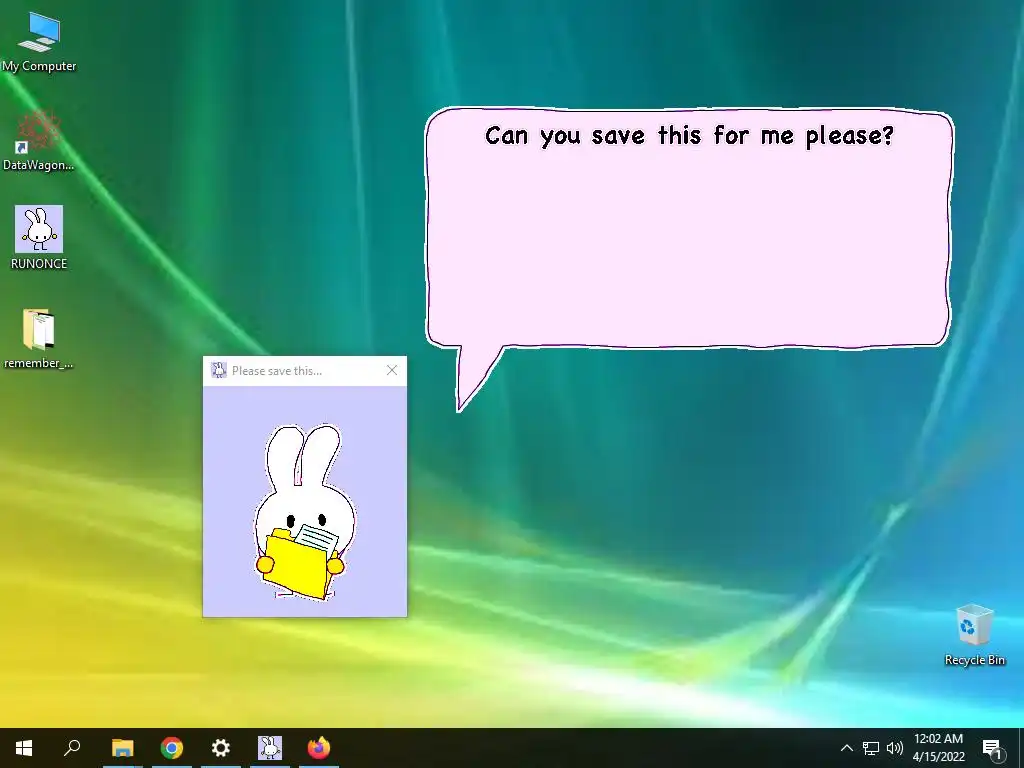Switch to bunny app in taskbar
The height and width of the screenshot is (768, 1024).
click(270, 748)
